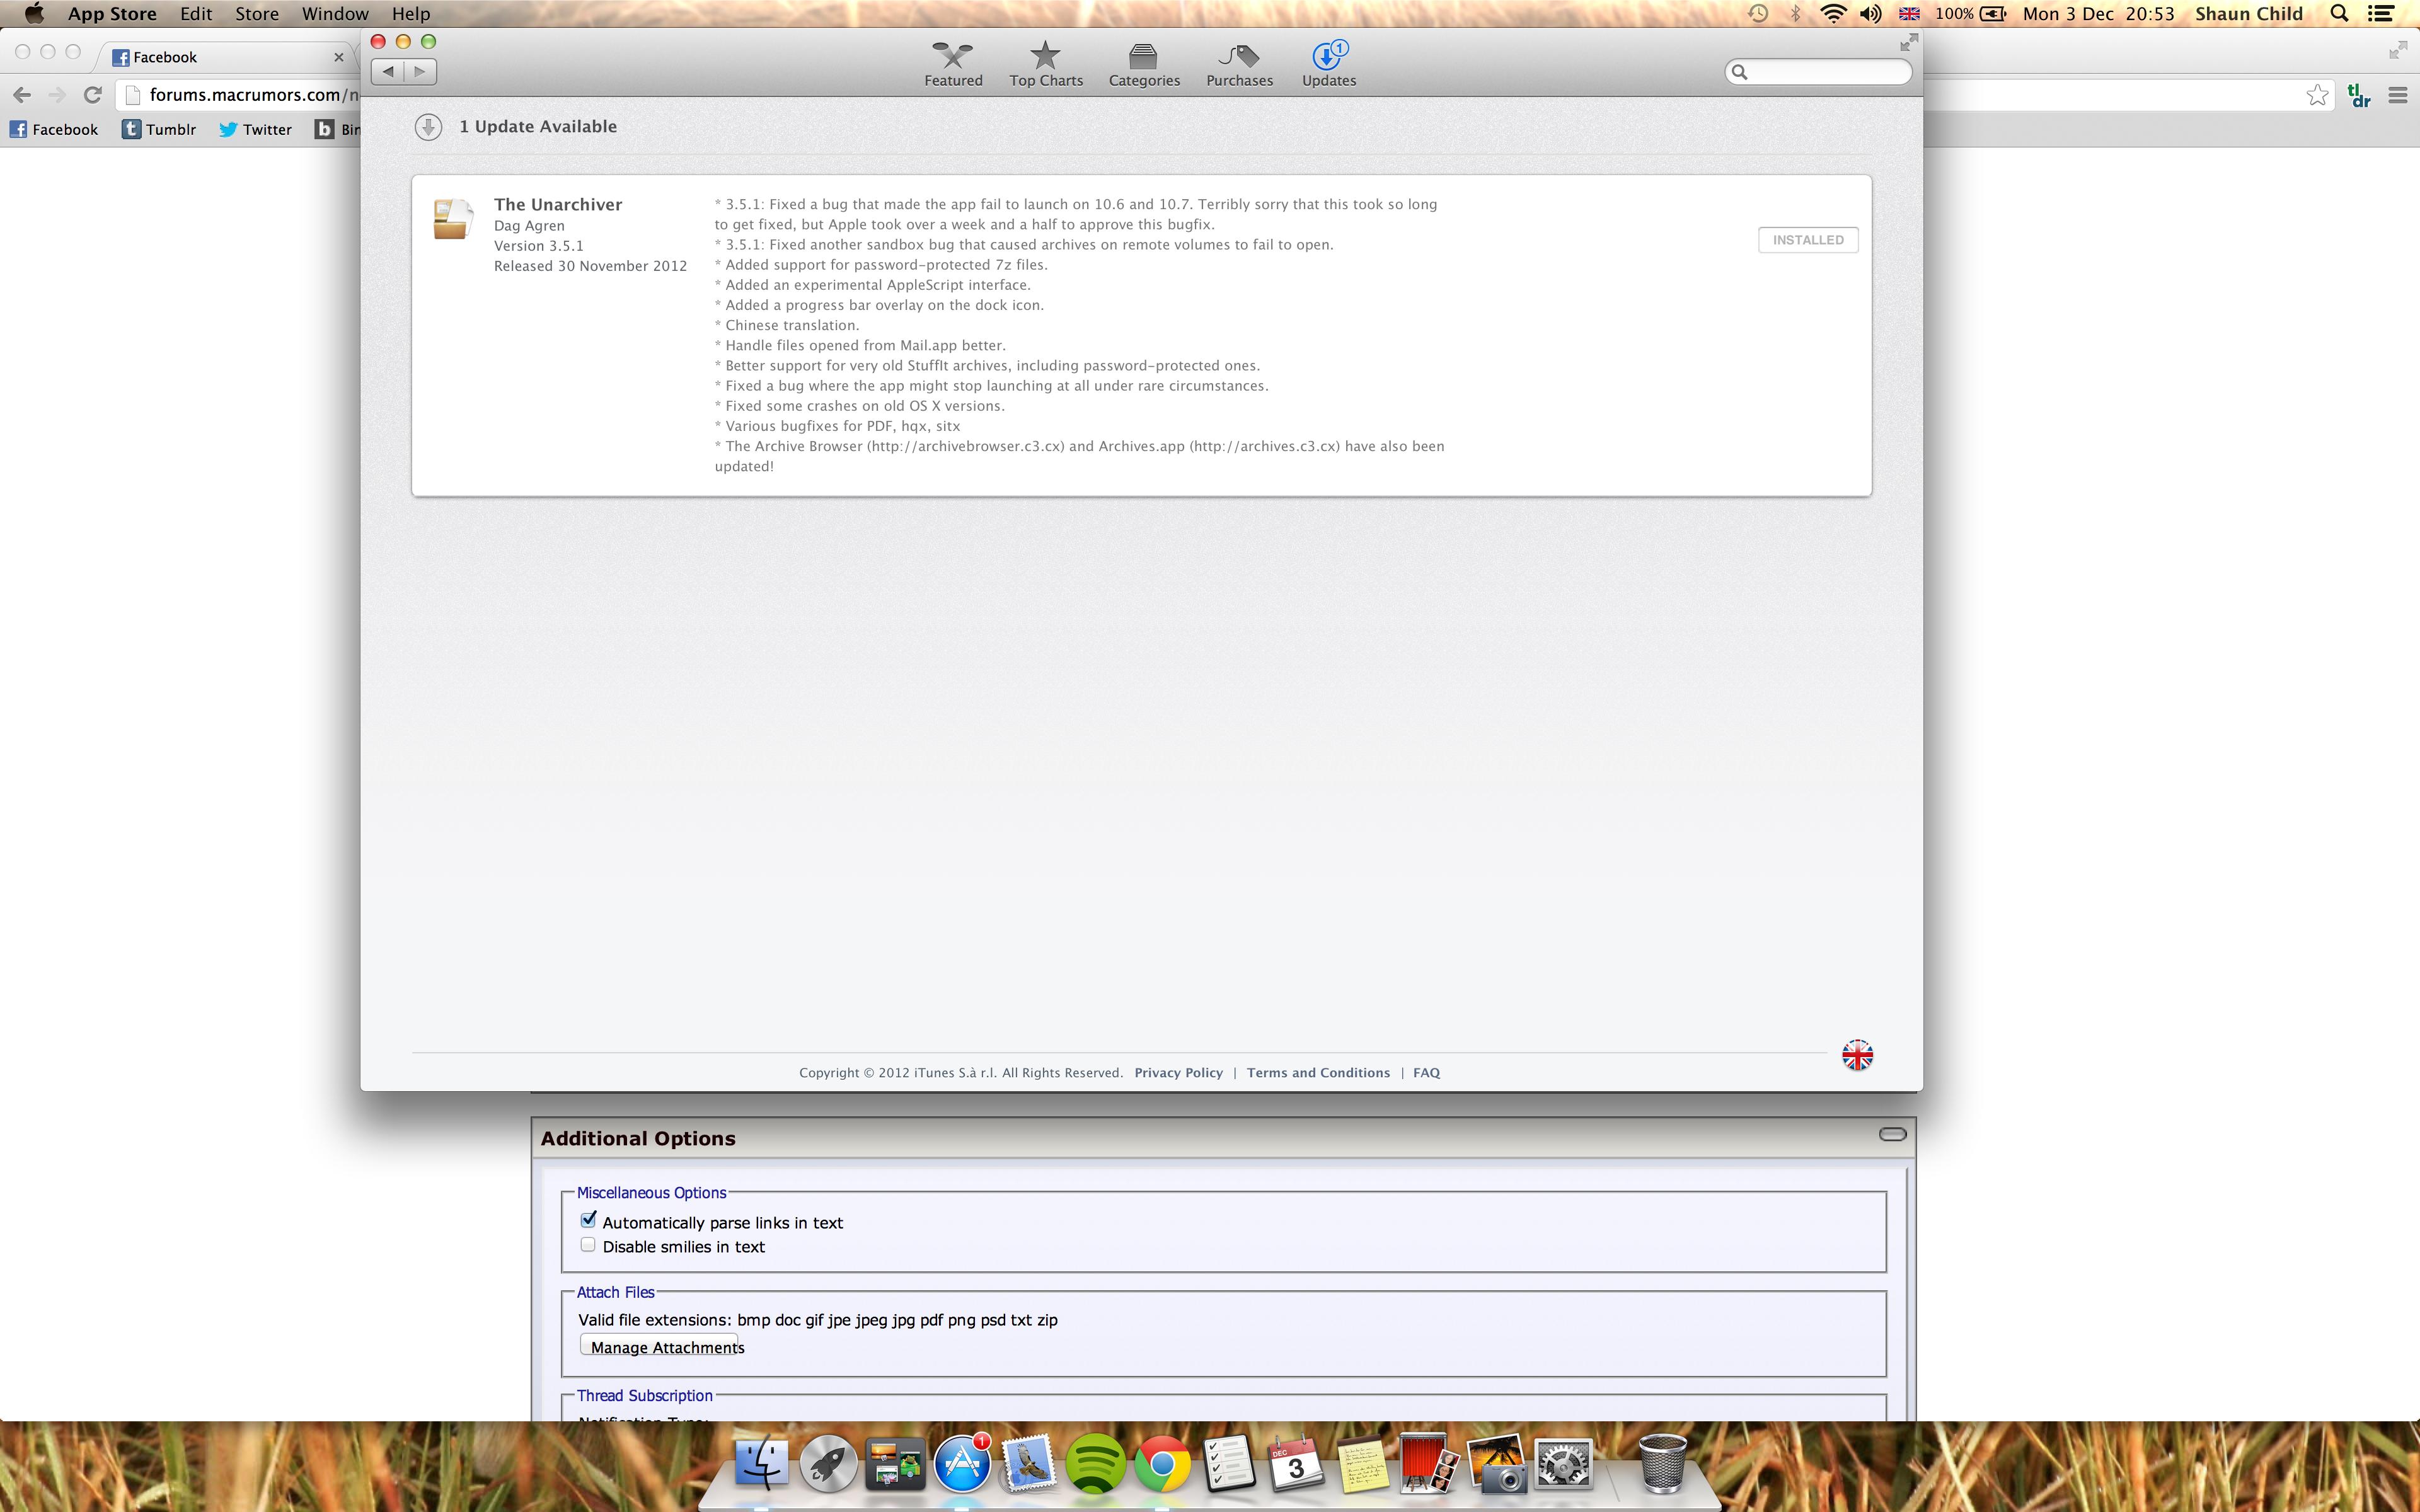Image resolution: width=2420 pixels, height=1512 pixels.
Task: Open the Window menu
Action: pos(335,14)
